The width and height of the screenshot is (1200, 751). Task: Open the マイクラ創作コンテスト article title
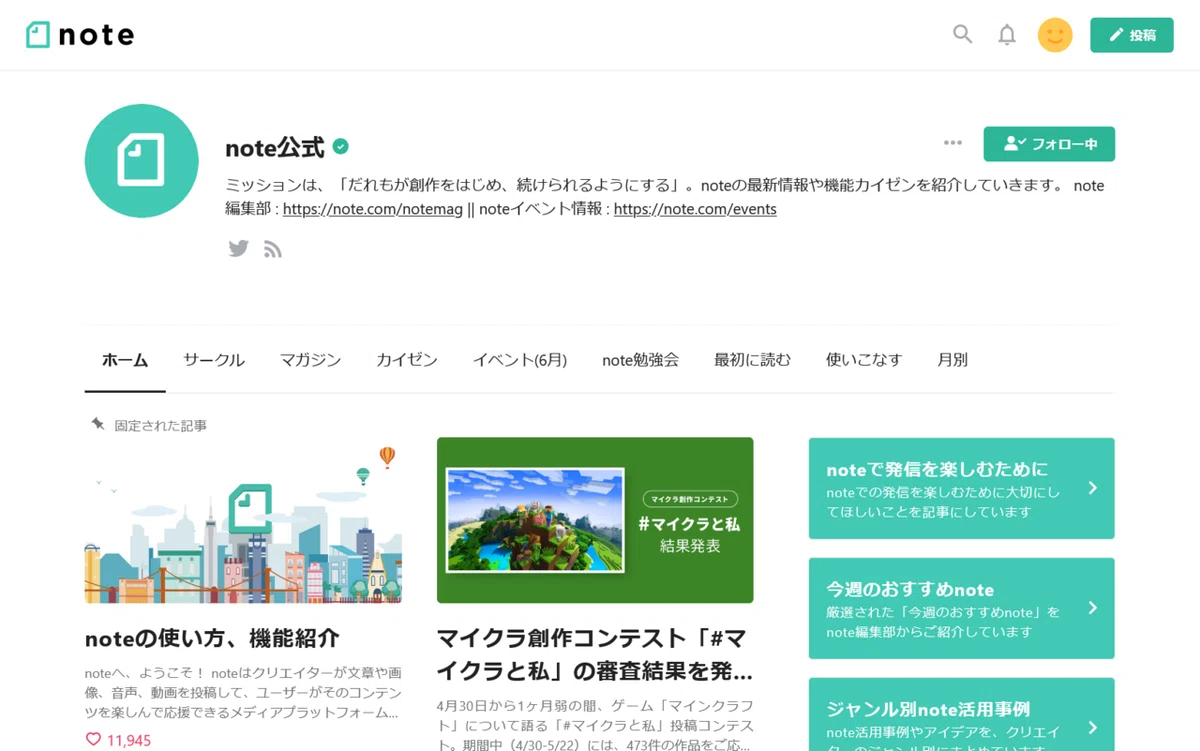coord(594,654)
